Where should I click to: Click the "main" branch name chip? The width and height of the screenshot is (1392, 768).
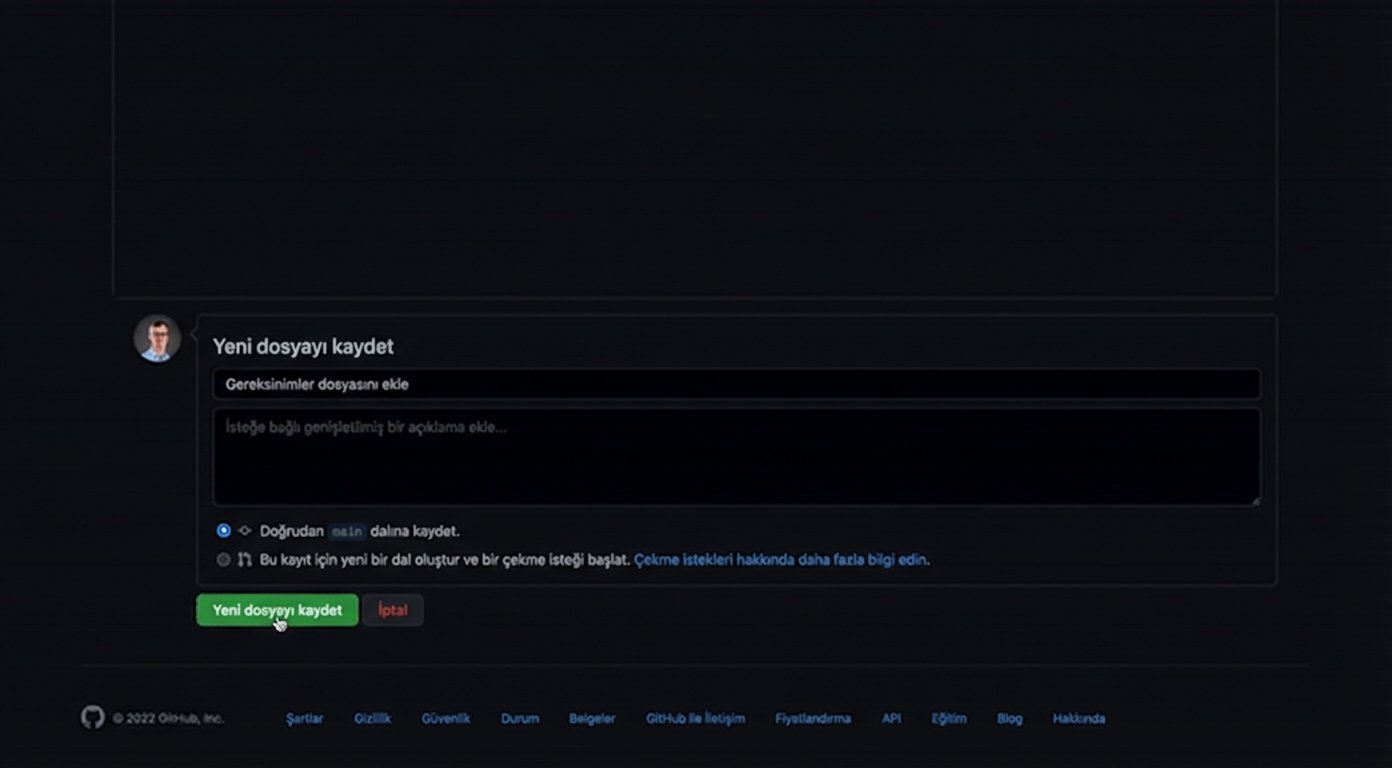point(346,531)
